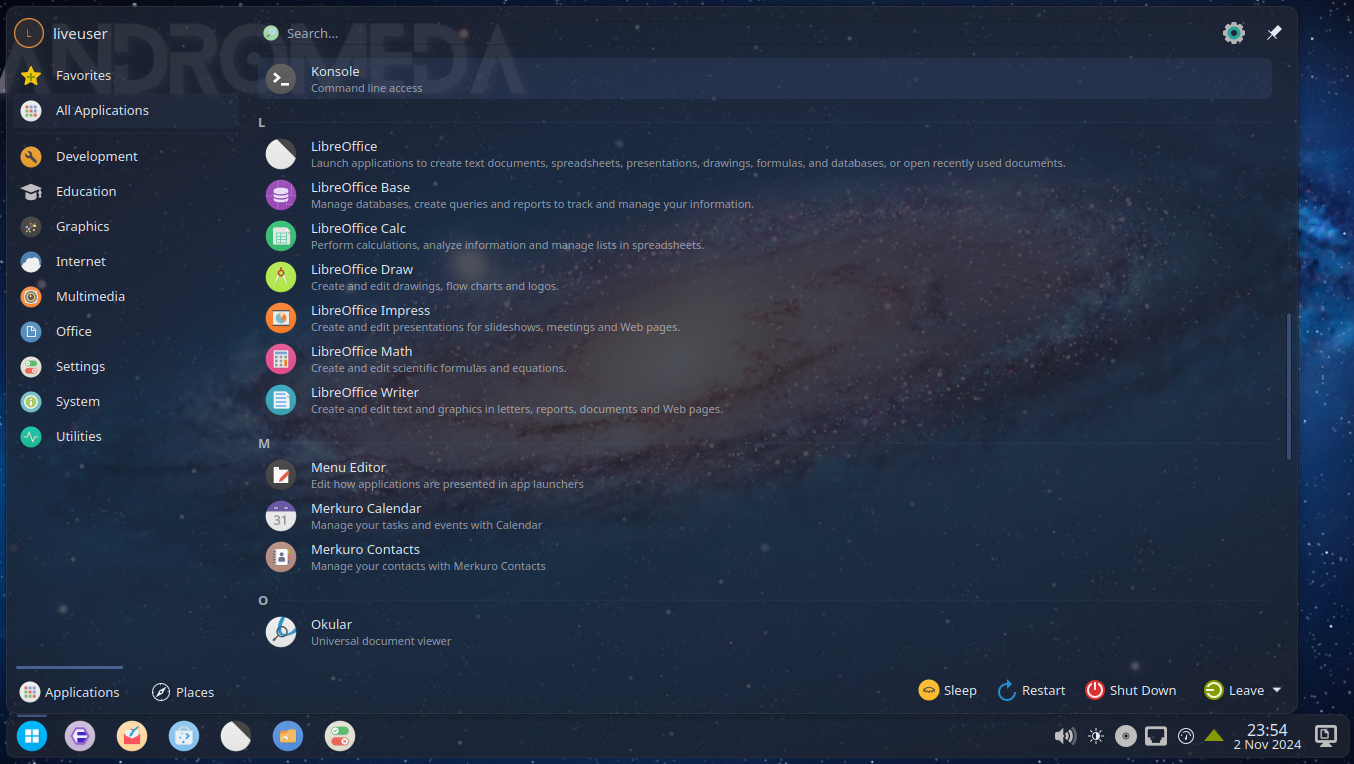Select the Office category

(x=127, y=331)
